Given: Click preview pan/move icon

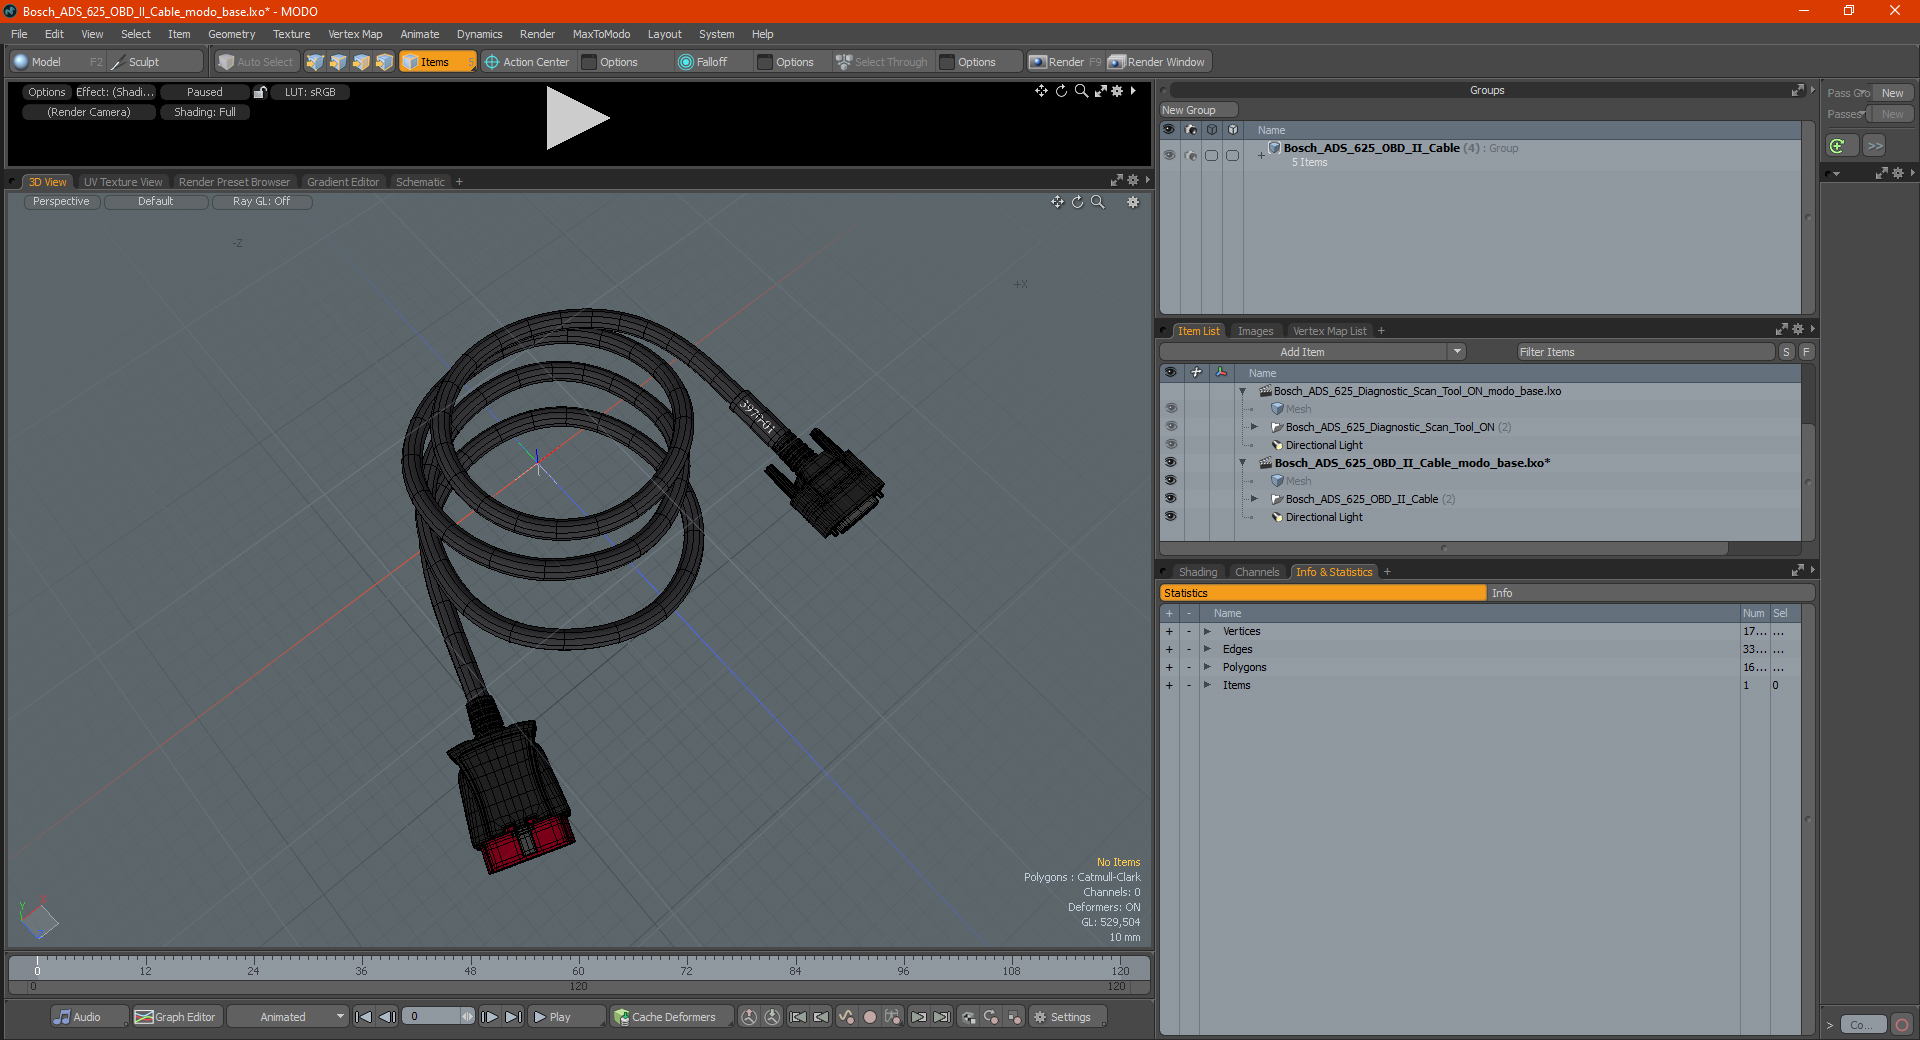Looking at the screenshot, I should click(x=1041, y=91).
